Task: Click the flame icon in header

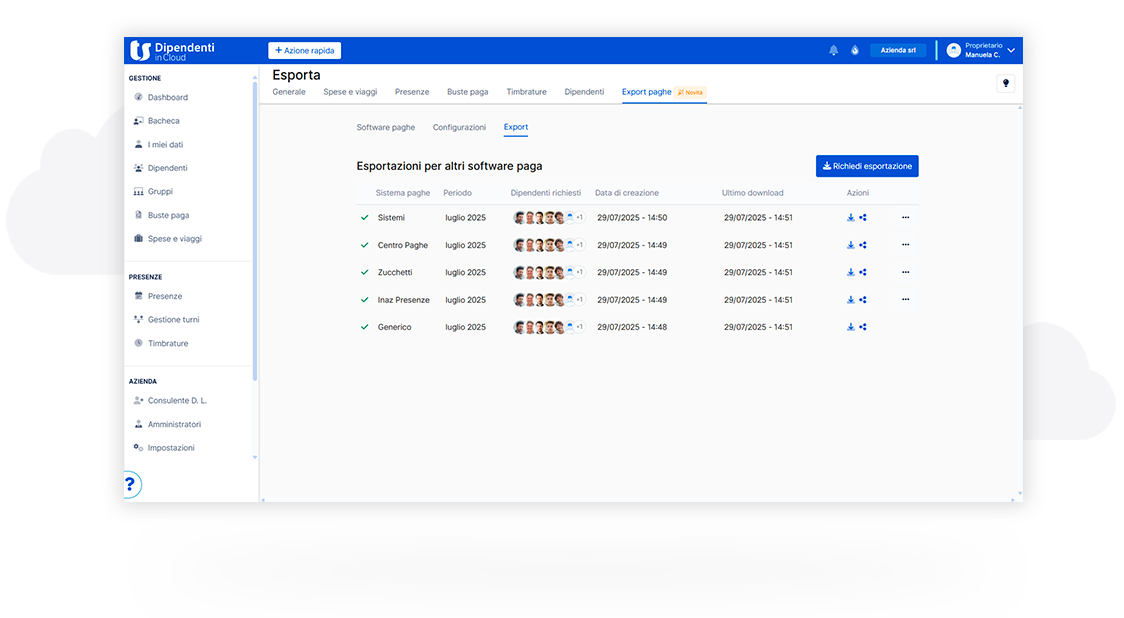Action: 855,50
